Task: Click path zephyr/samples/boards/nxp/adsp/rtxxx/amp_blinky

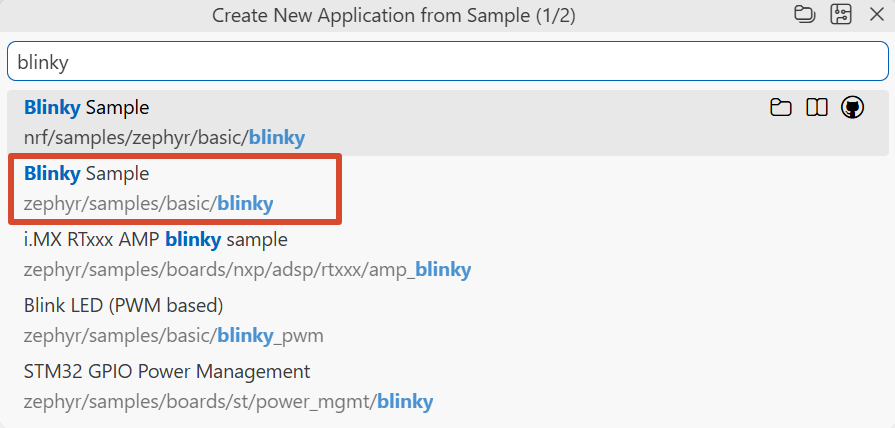Action: [x=247, y=269]
